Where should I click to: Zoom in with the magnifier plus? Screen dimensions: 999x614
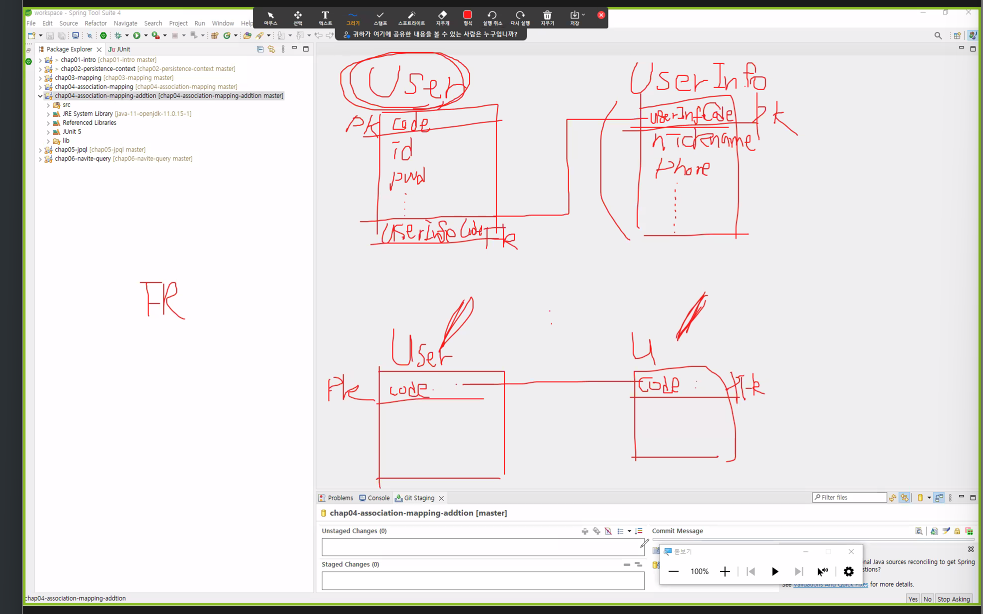724,571
